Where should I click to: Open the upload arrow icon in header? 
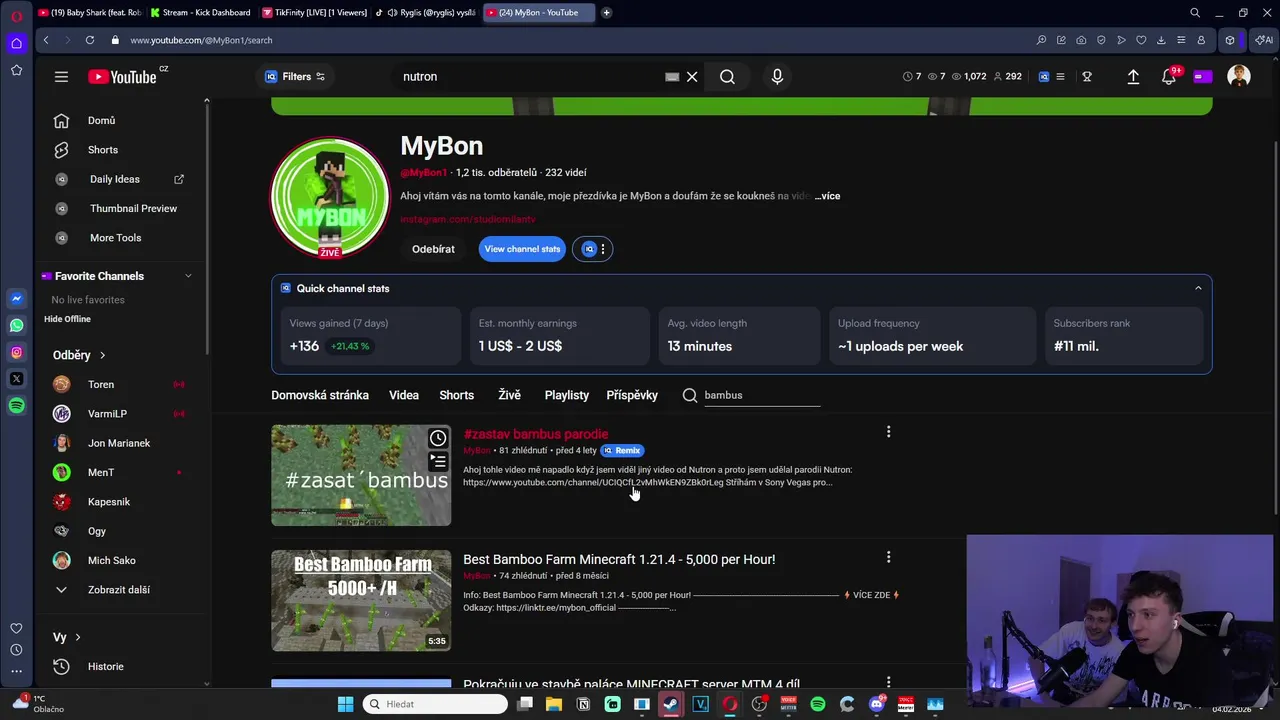[x=1133, y=77]
